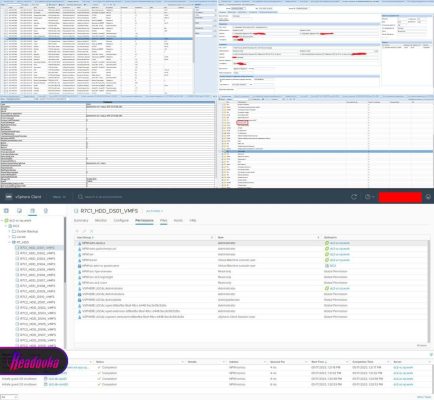The height and width of the screenshot is (400, 434).
Task: Click the edit permission pencil icon
Action: coord(84,231)
